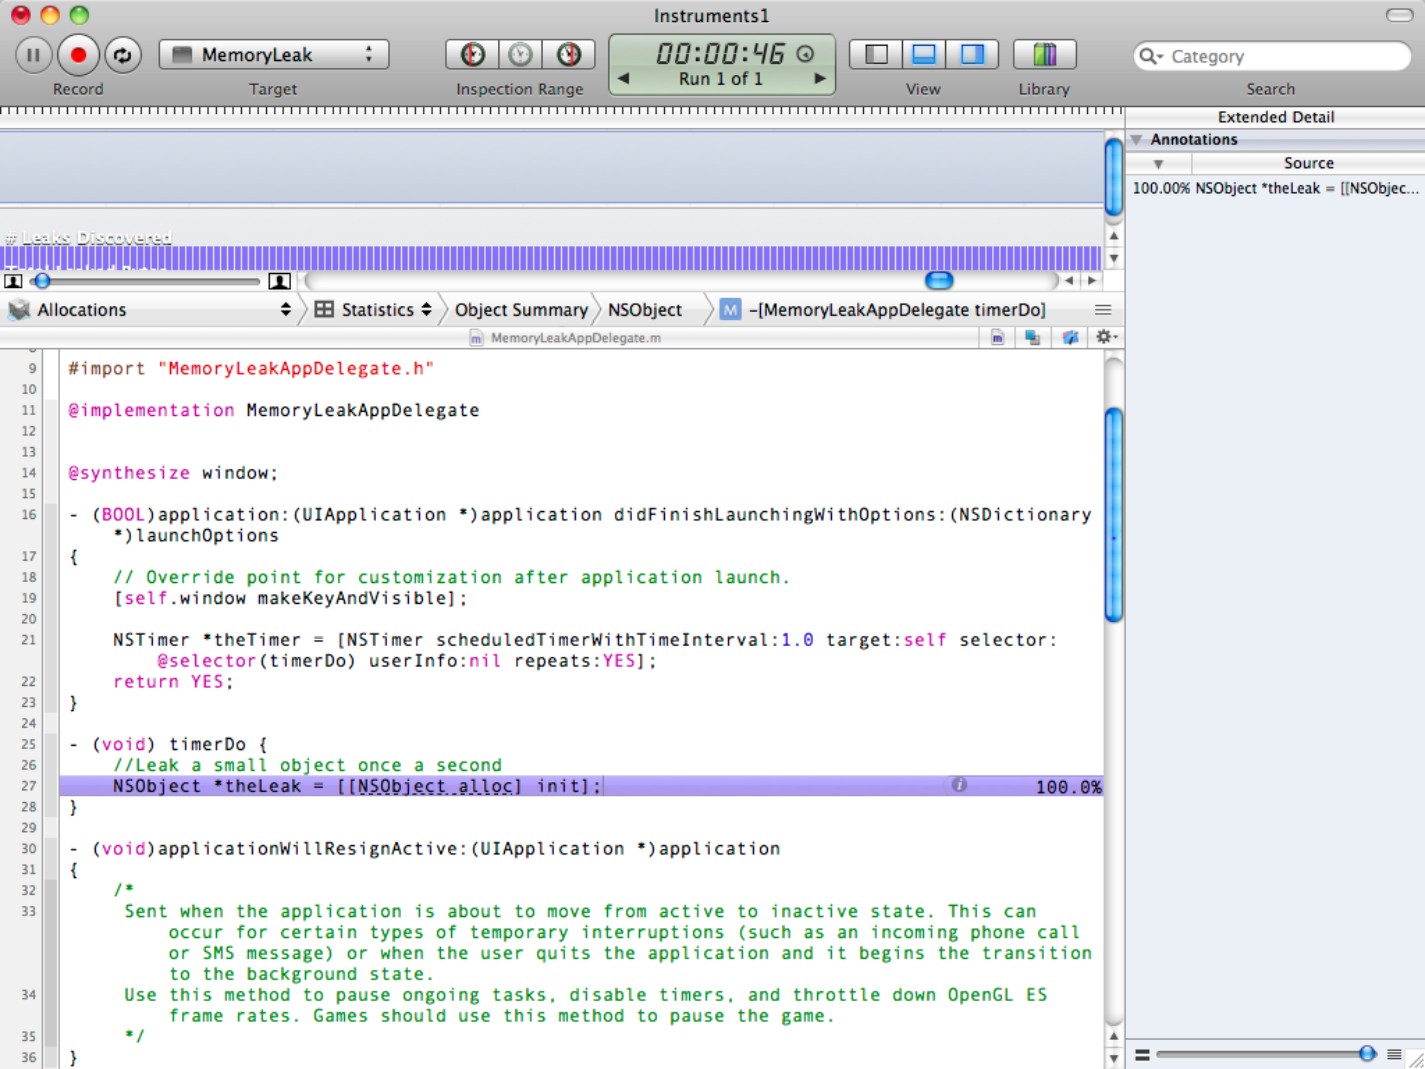Click the compact rows icon beside slider
Screen dimensions: 1425x1069
pyautogui.click(x=1142, y=1054)
